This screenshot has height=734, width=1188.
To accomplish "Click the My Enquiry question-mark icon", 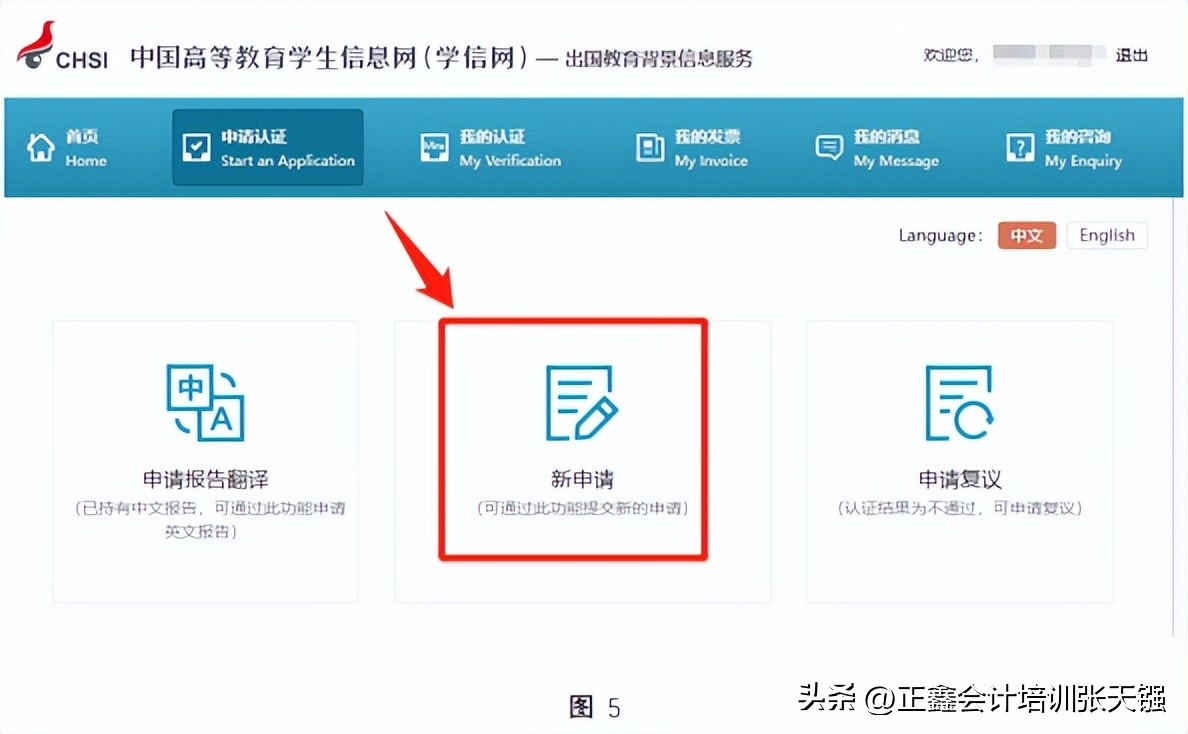I will pyautogui.click(x=1019, y=146).
